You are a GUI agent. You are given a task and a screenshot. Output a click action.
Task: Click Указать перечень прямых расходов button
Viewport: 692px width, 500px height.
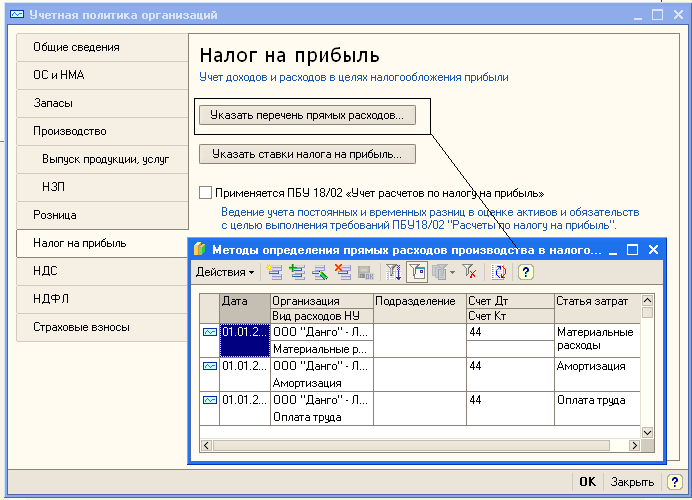click(307, 116)
